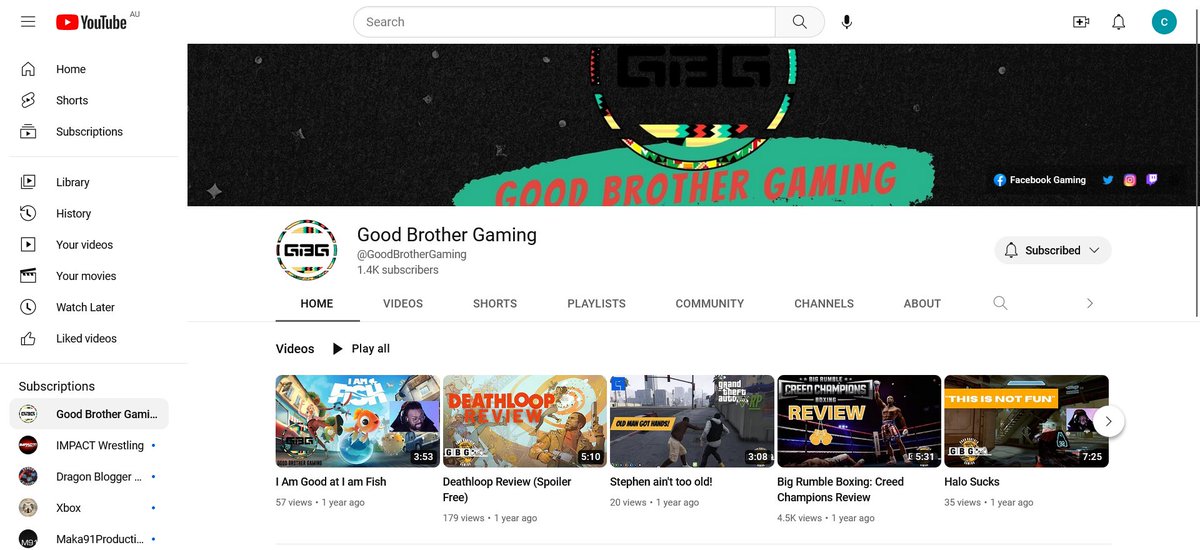Switch to the PLAYLISTS tab

pos(596,303)
